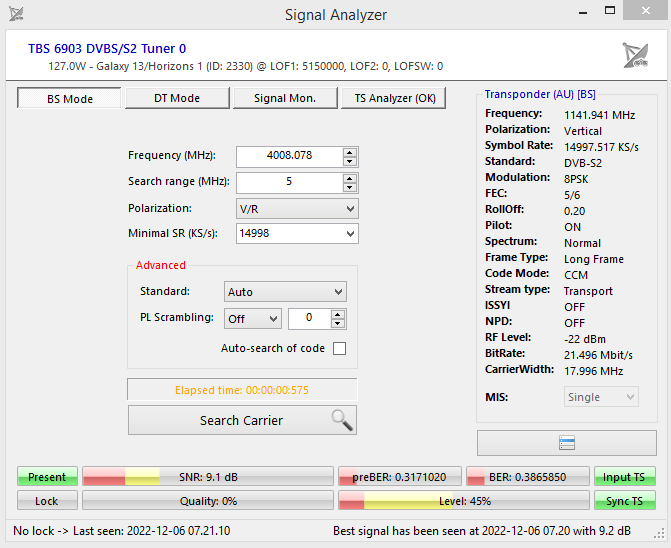Maximize the Signal Analyzer window

[610, 11]
